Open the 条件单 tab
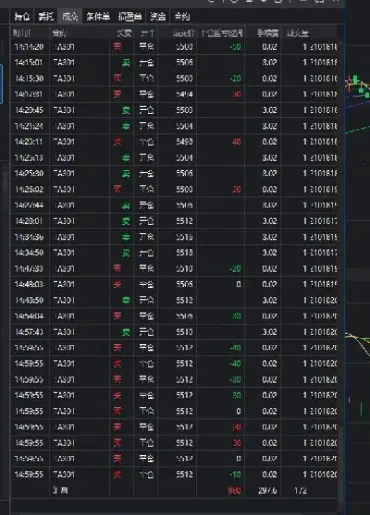Viewport: 370px width, 515px height. (98, 16)
